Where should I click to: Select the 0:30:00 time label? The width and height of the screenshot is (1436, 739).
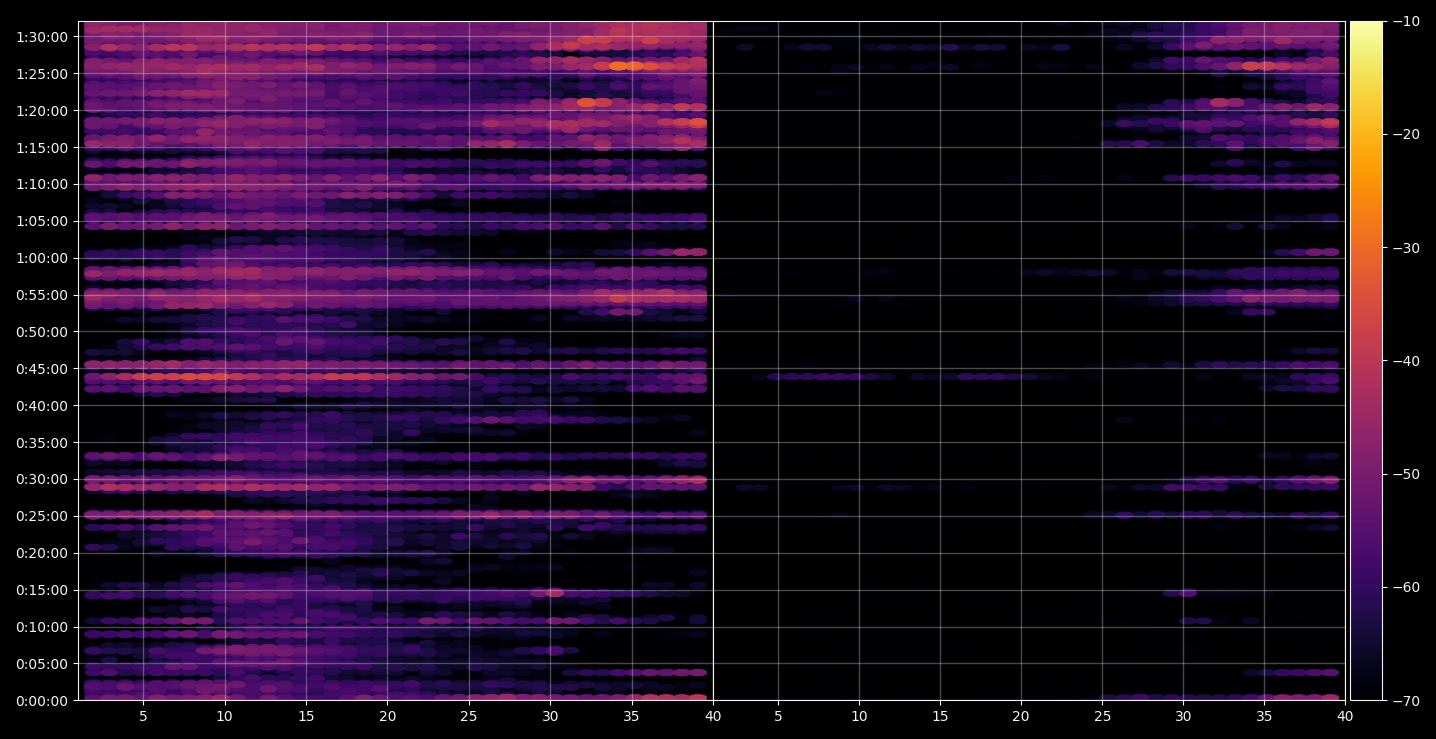(x=42, y=479)
